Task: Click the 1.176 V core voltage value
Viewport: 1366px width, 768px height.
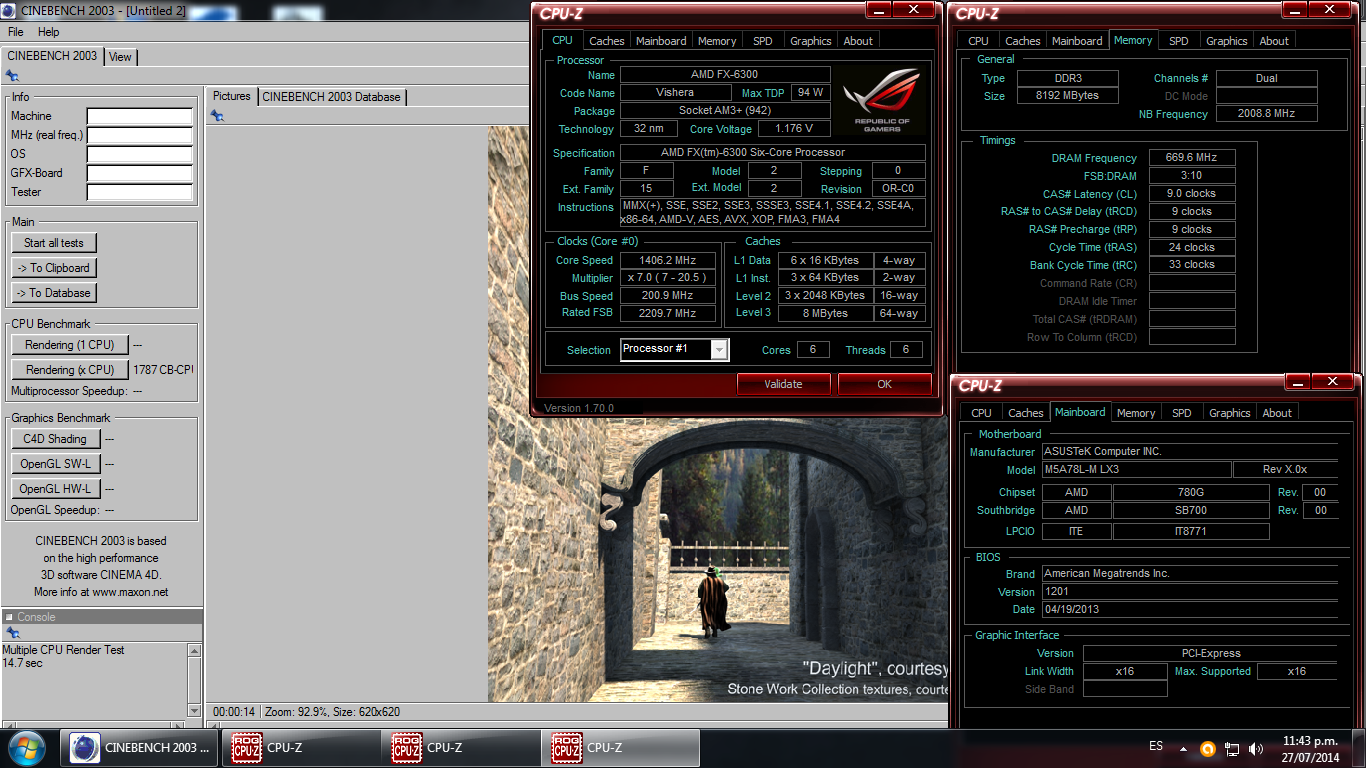Action: point(794,129)
